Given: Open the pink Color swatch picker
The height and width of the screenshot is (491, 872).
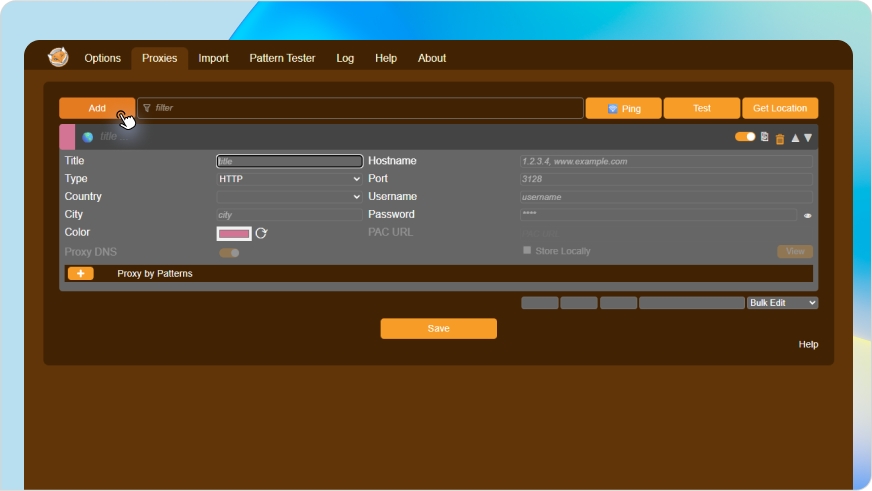Looking at the screenshot, I should pos(234,233).
